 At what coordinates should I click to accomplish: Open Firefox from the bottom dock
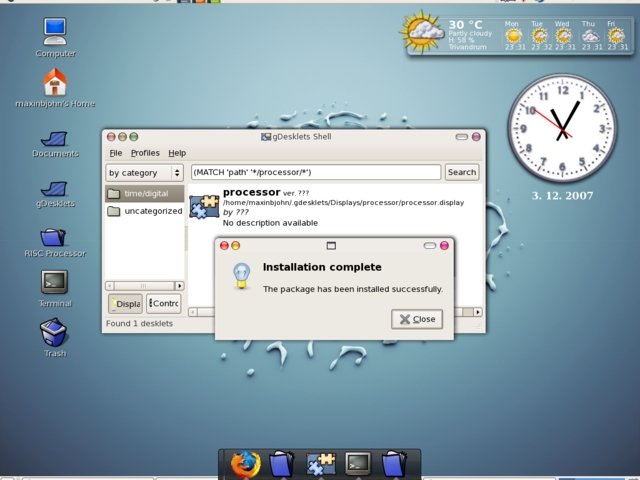coord(245,465)
